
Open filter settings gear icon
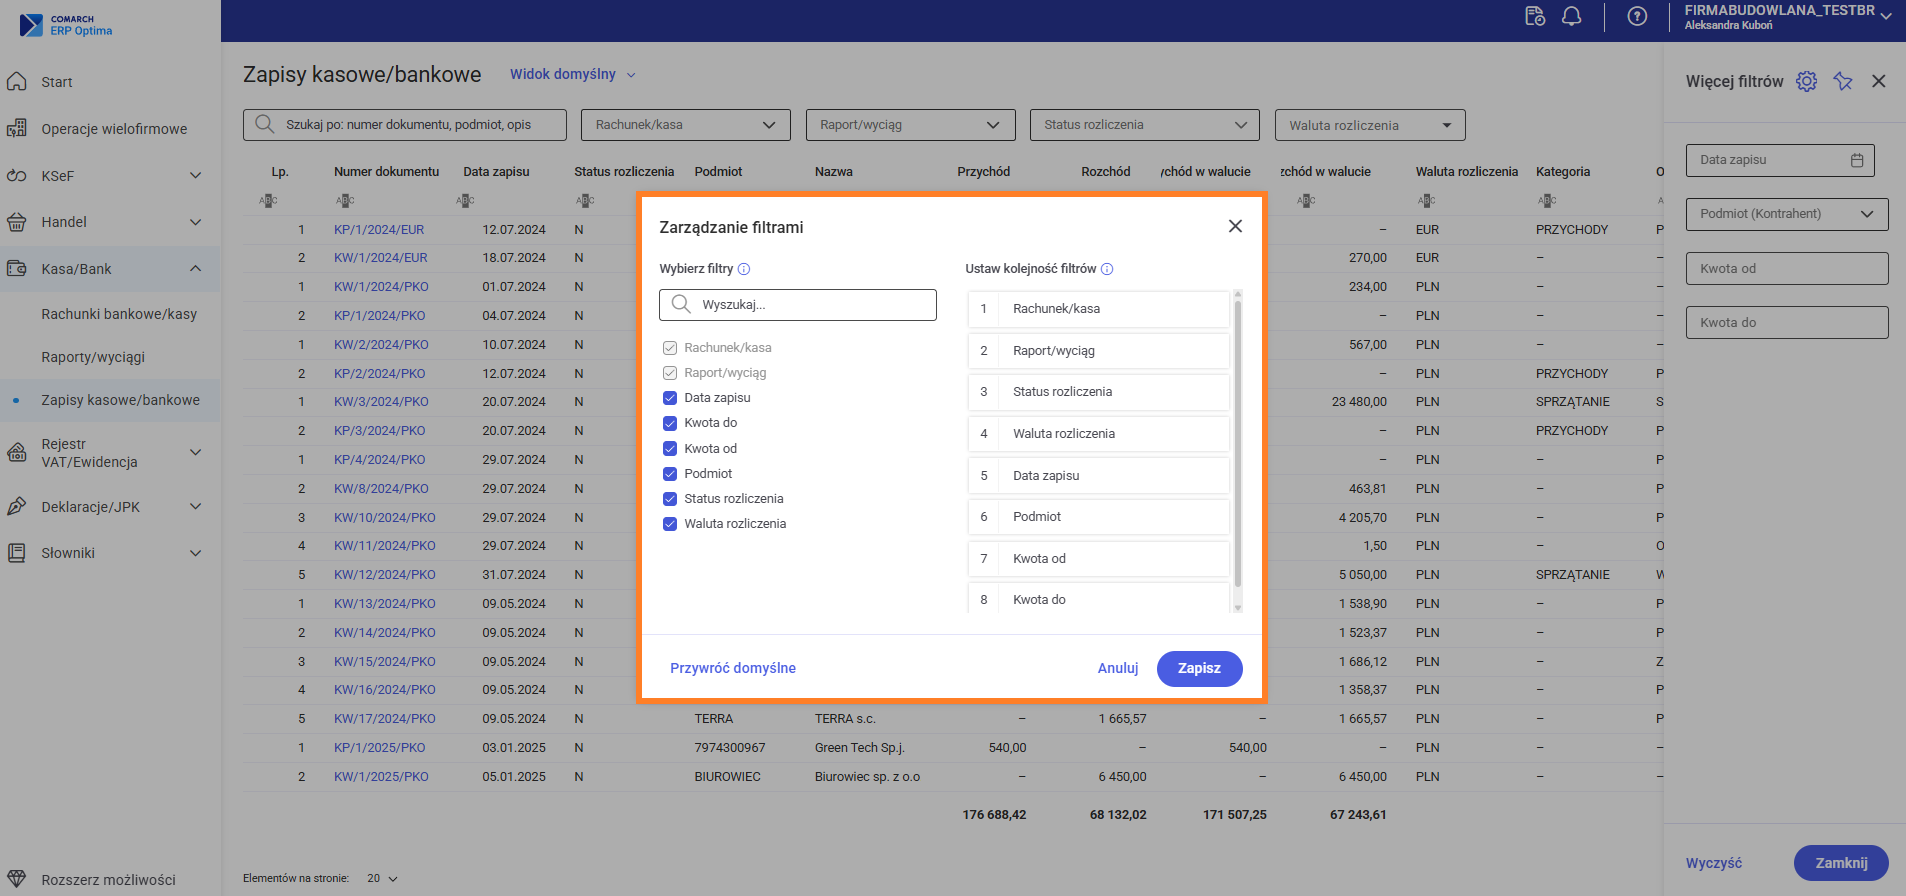pyautogui.click(x=1806, y=81)
